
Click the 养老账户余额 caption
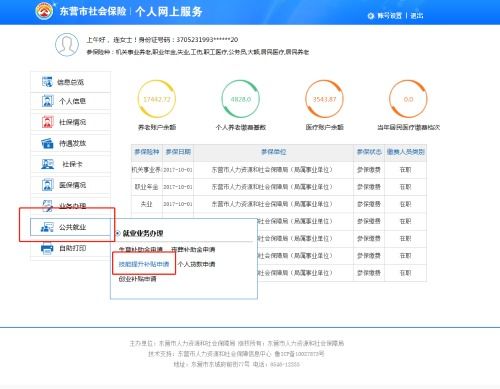[157, 127]
